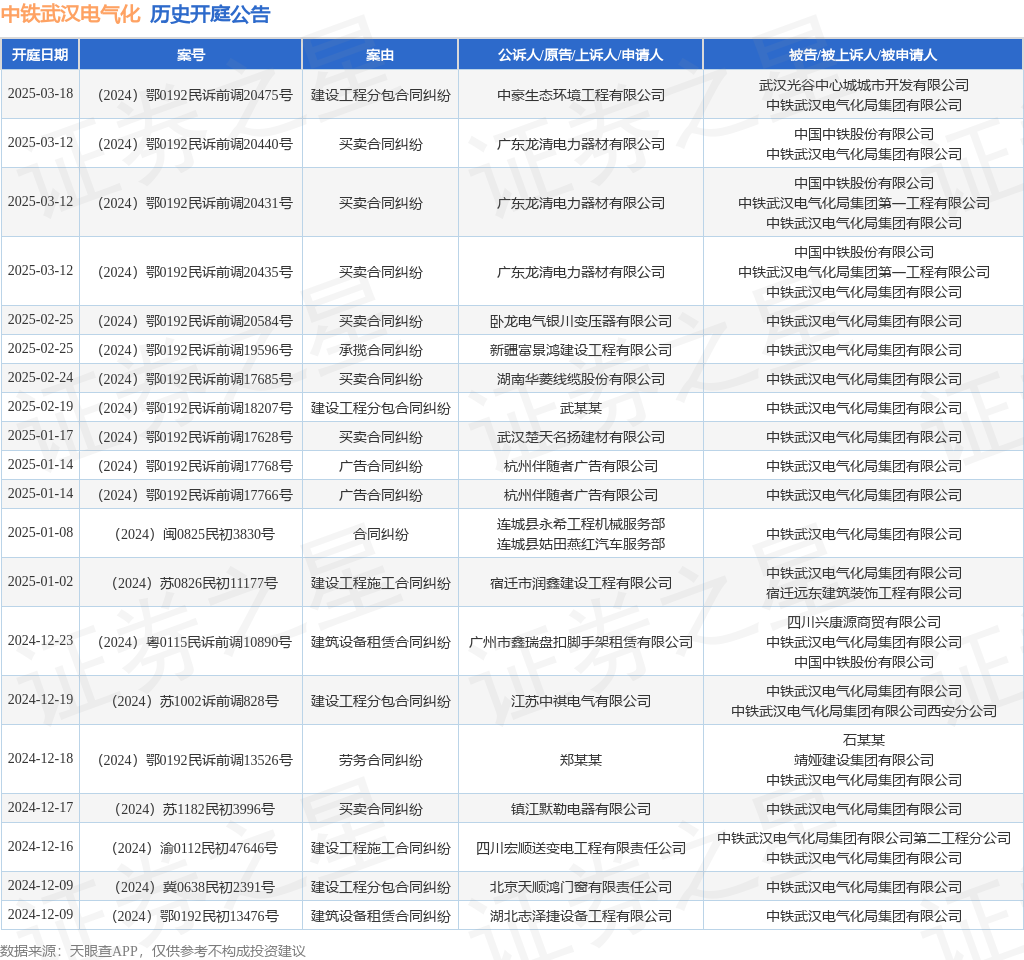This screenshot has width=1024, height=960.
Task: Click plaintiff 武某某
Action: tap(581, 408)
